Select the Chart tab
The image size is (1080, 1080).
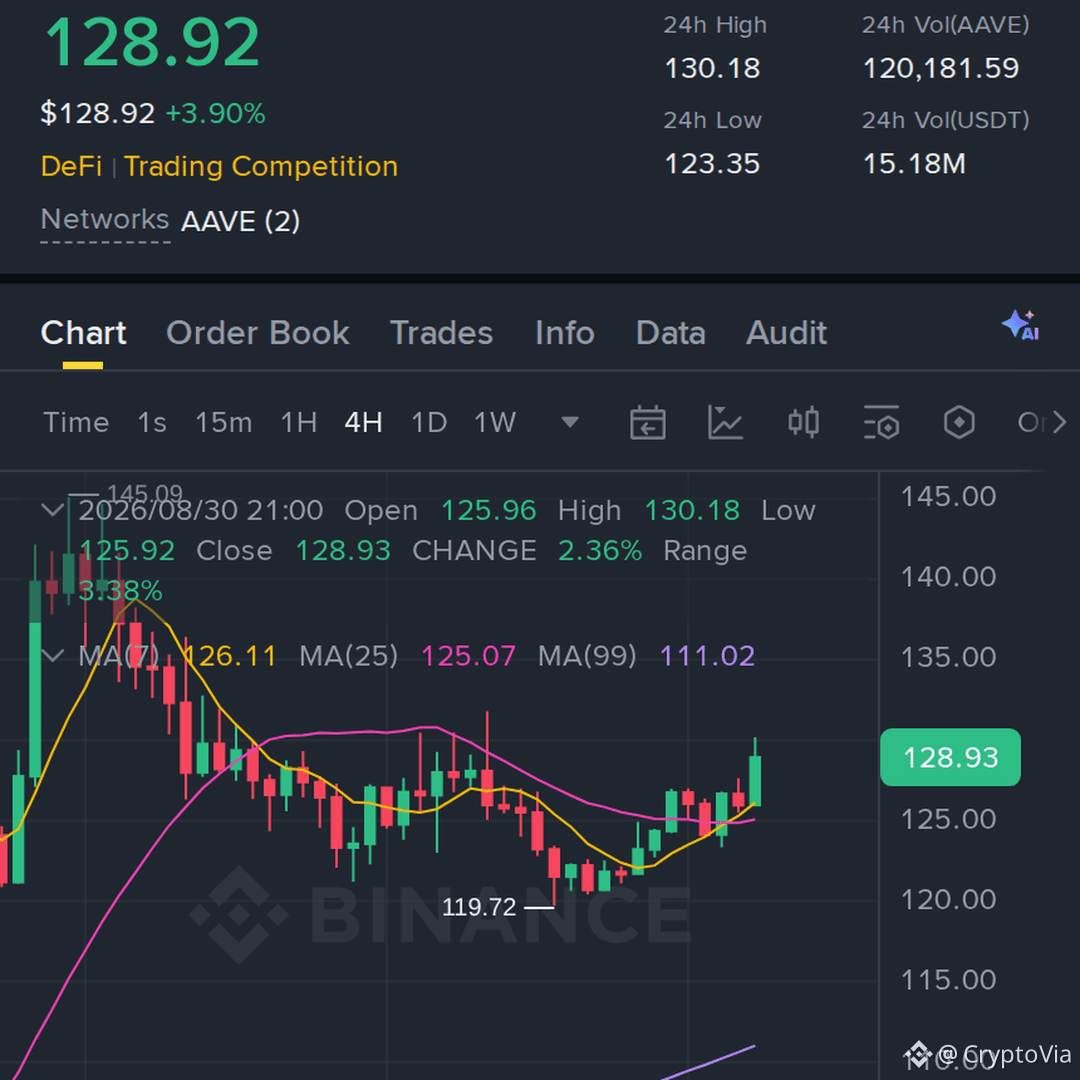(x=83, y=333)
